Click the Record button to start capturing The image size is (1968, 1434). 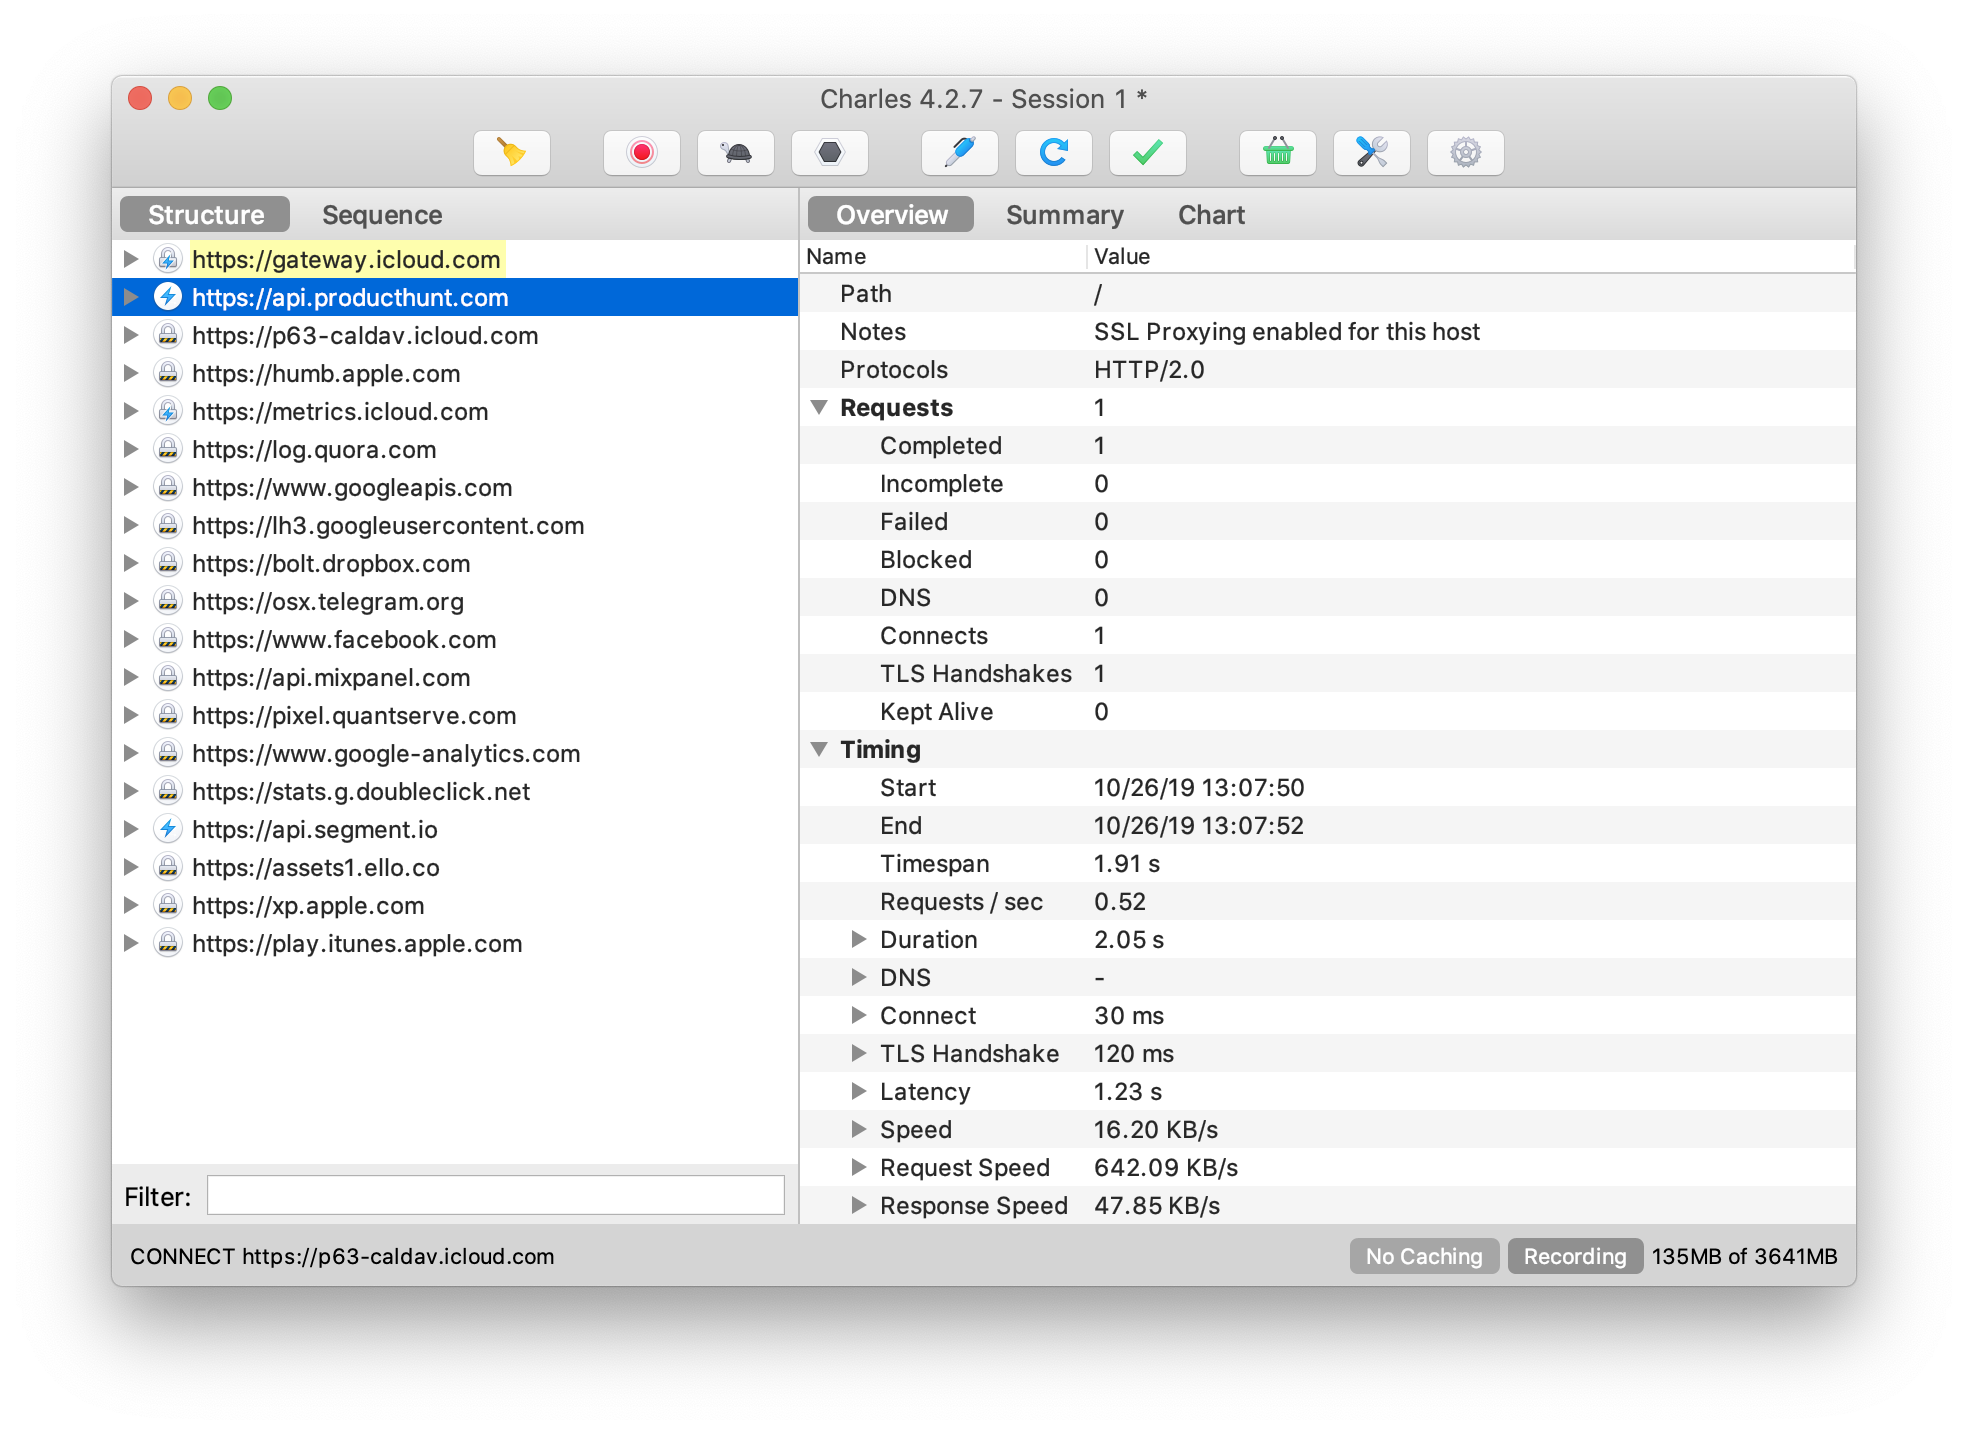[642, 151]
